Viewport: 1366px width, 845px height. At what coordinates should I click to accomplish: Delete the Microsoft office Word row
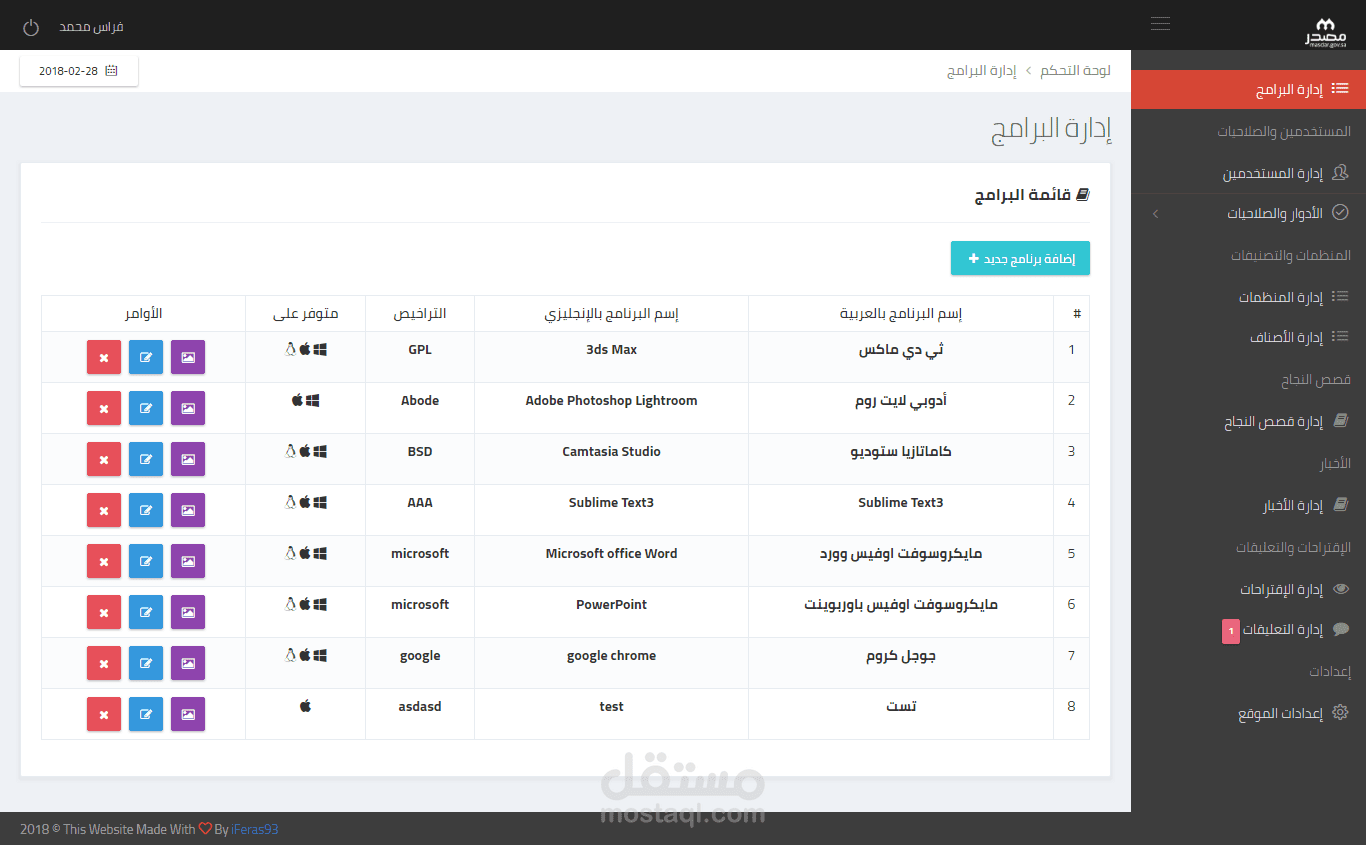pos(104,561)
